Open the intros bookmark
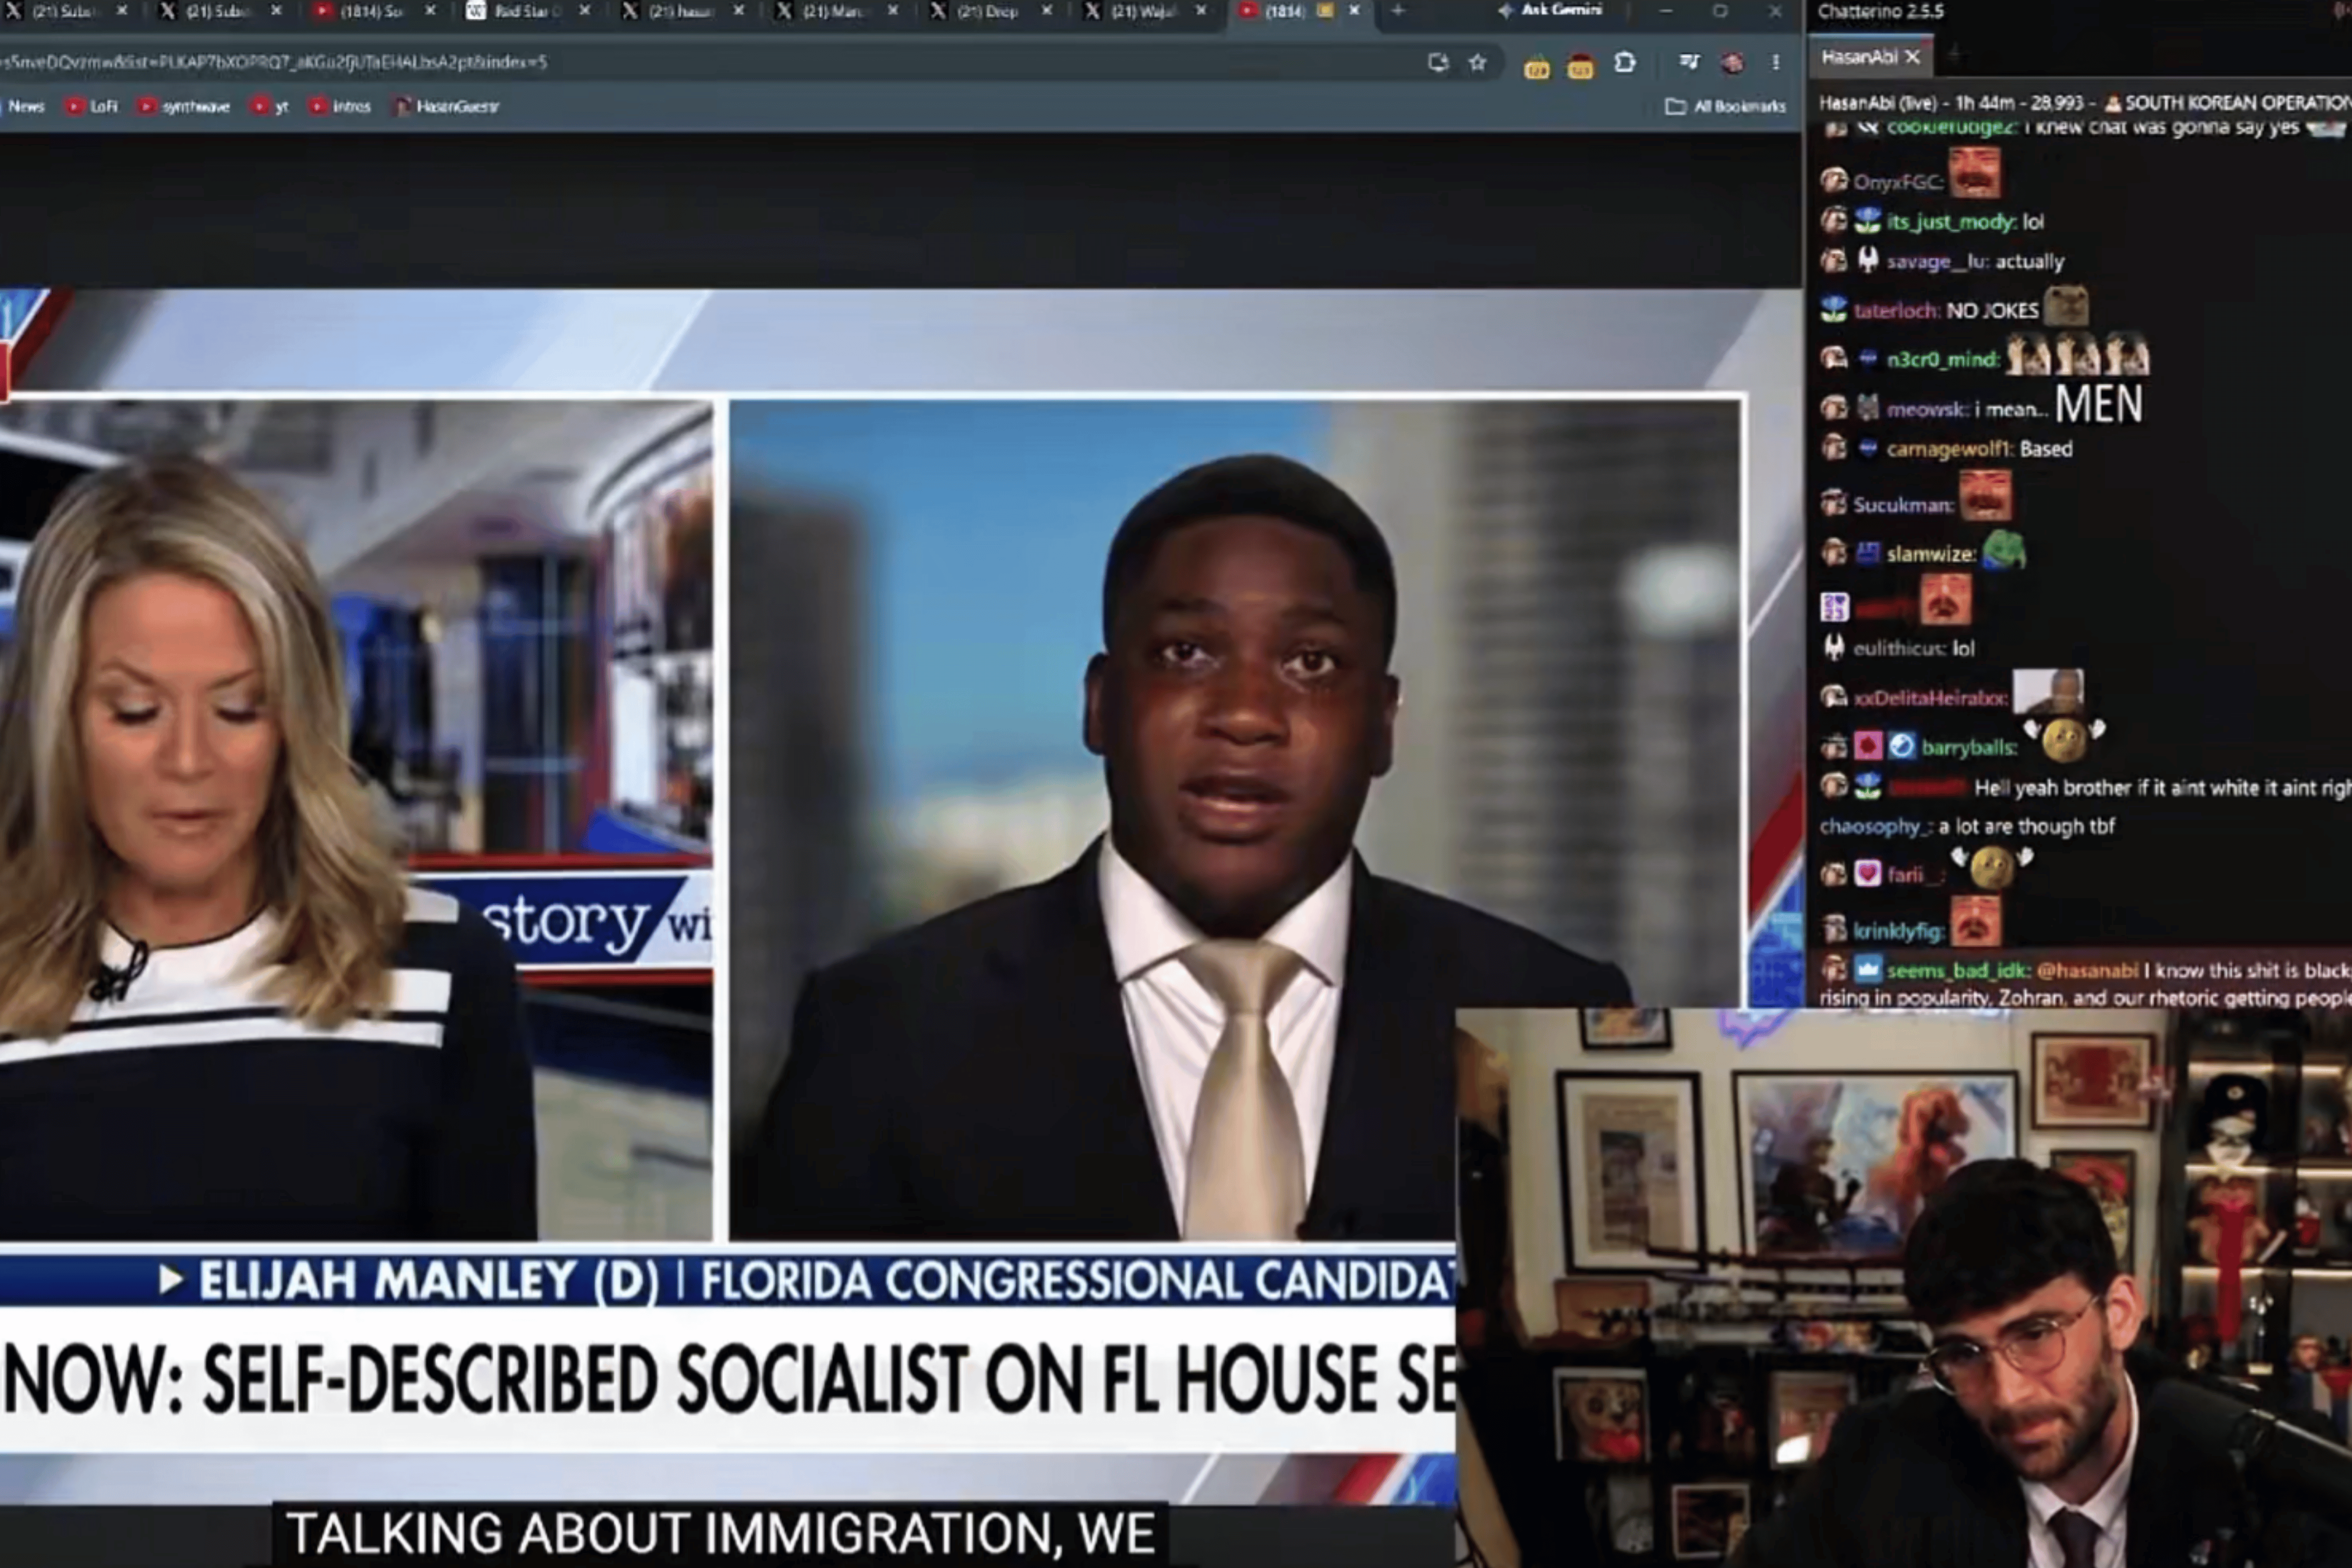2352x1568 pixels. click(341, 106)
